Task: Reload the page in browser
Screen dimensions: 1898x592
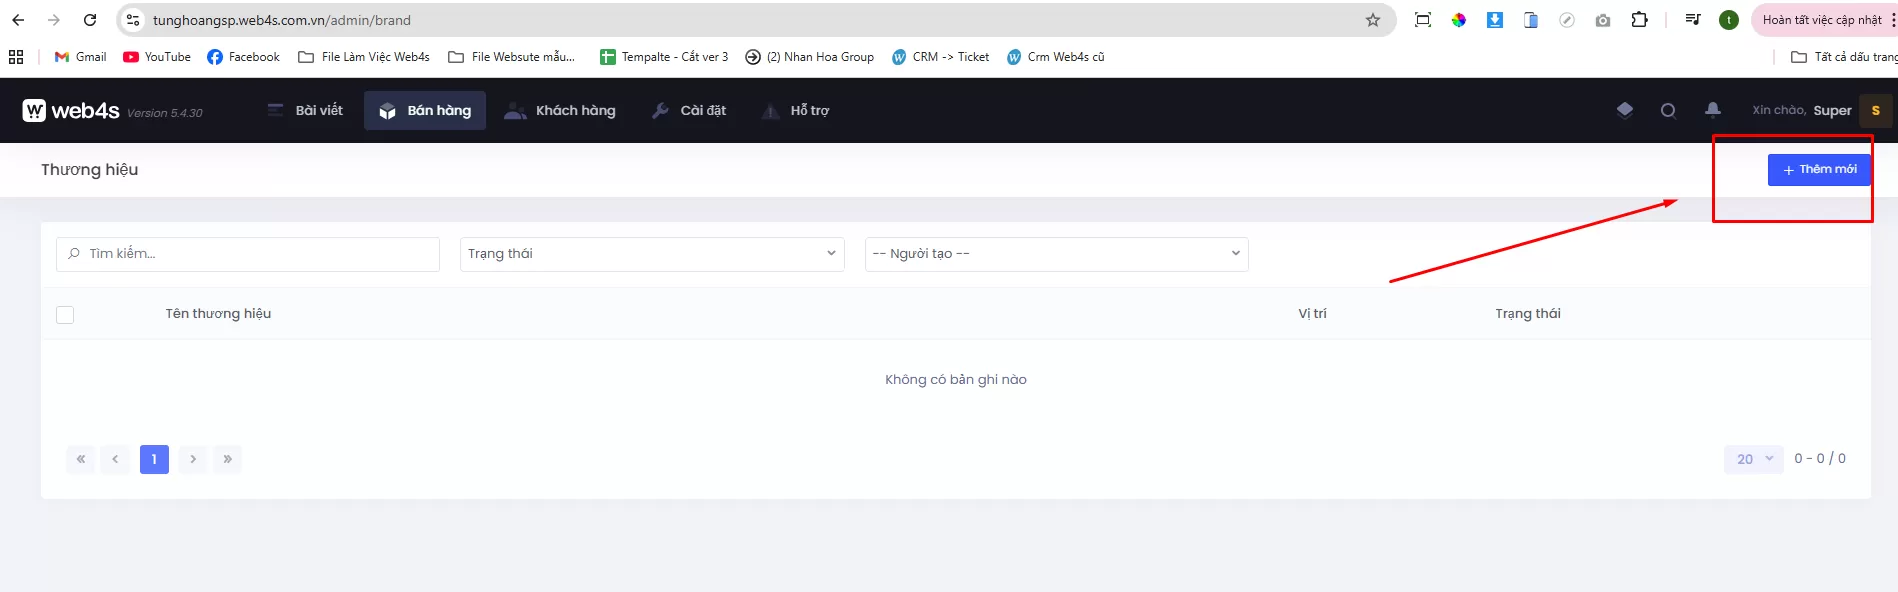Action: (x=90, y=20)
